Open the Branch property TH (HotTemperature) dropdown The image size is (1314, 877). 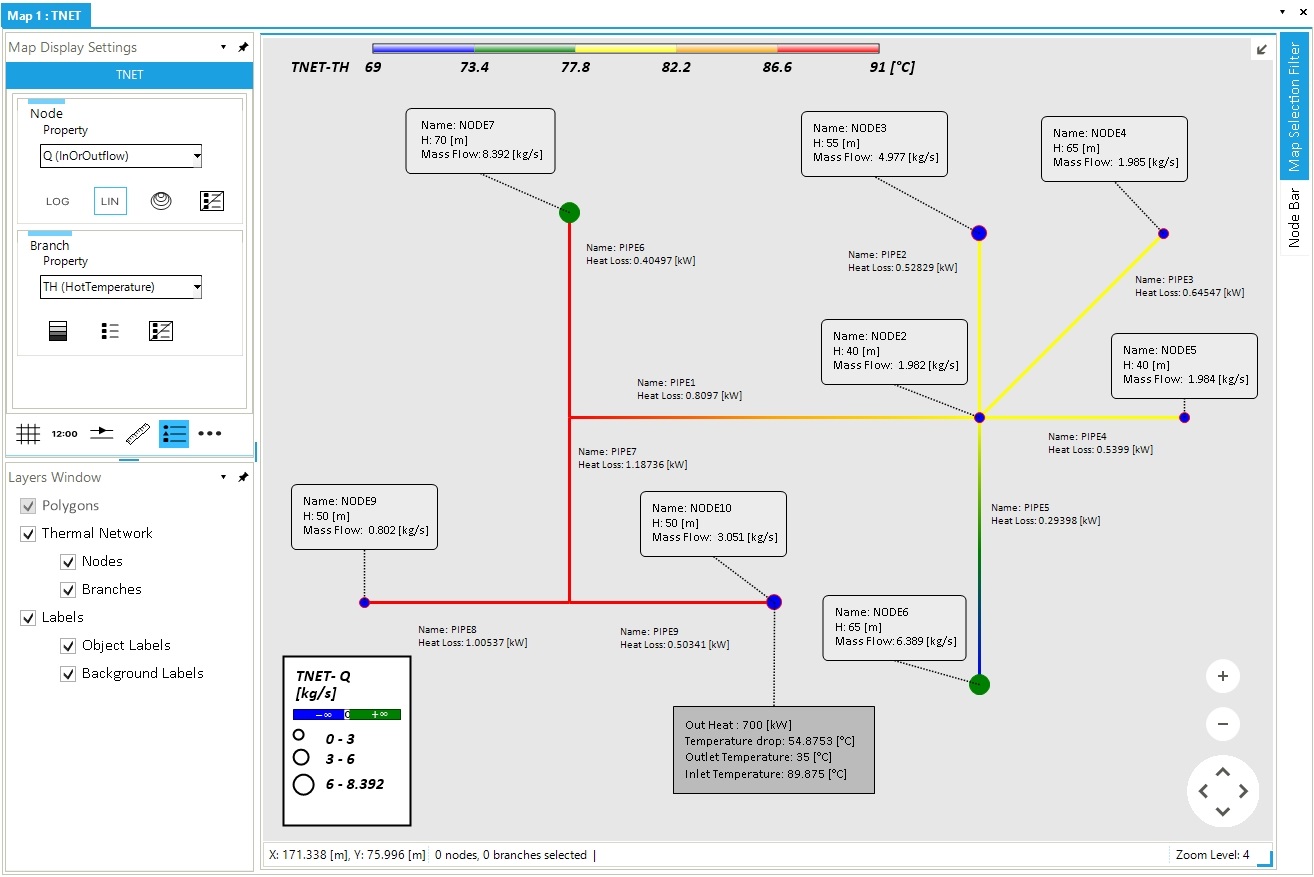[121, 287]
